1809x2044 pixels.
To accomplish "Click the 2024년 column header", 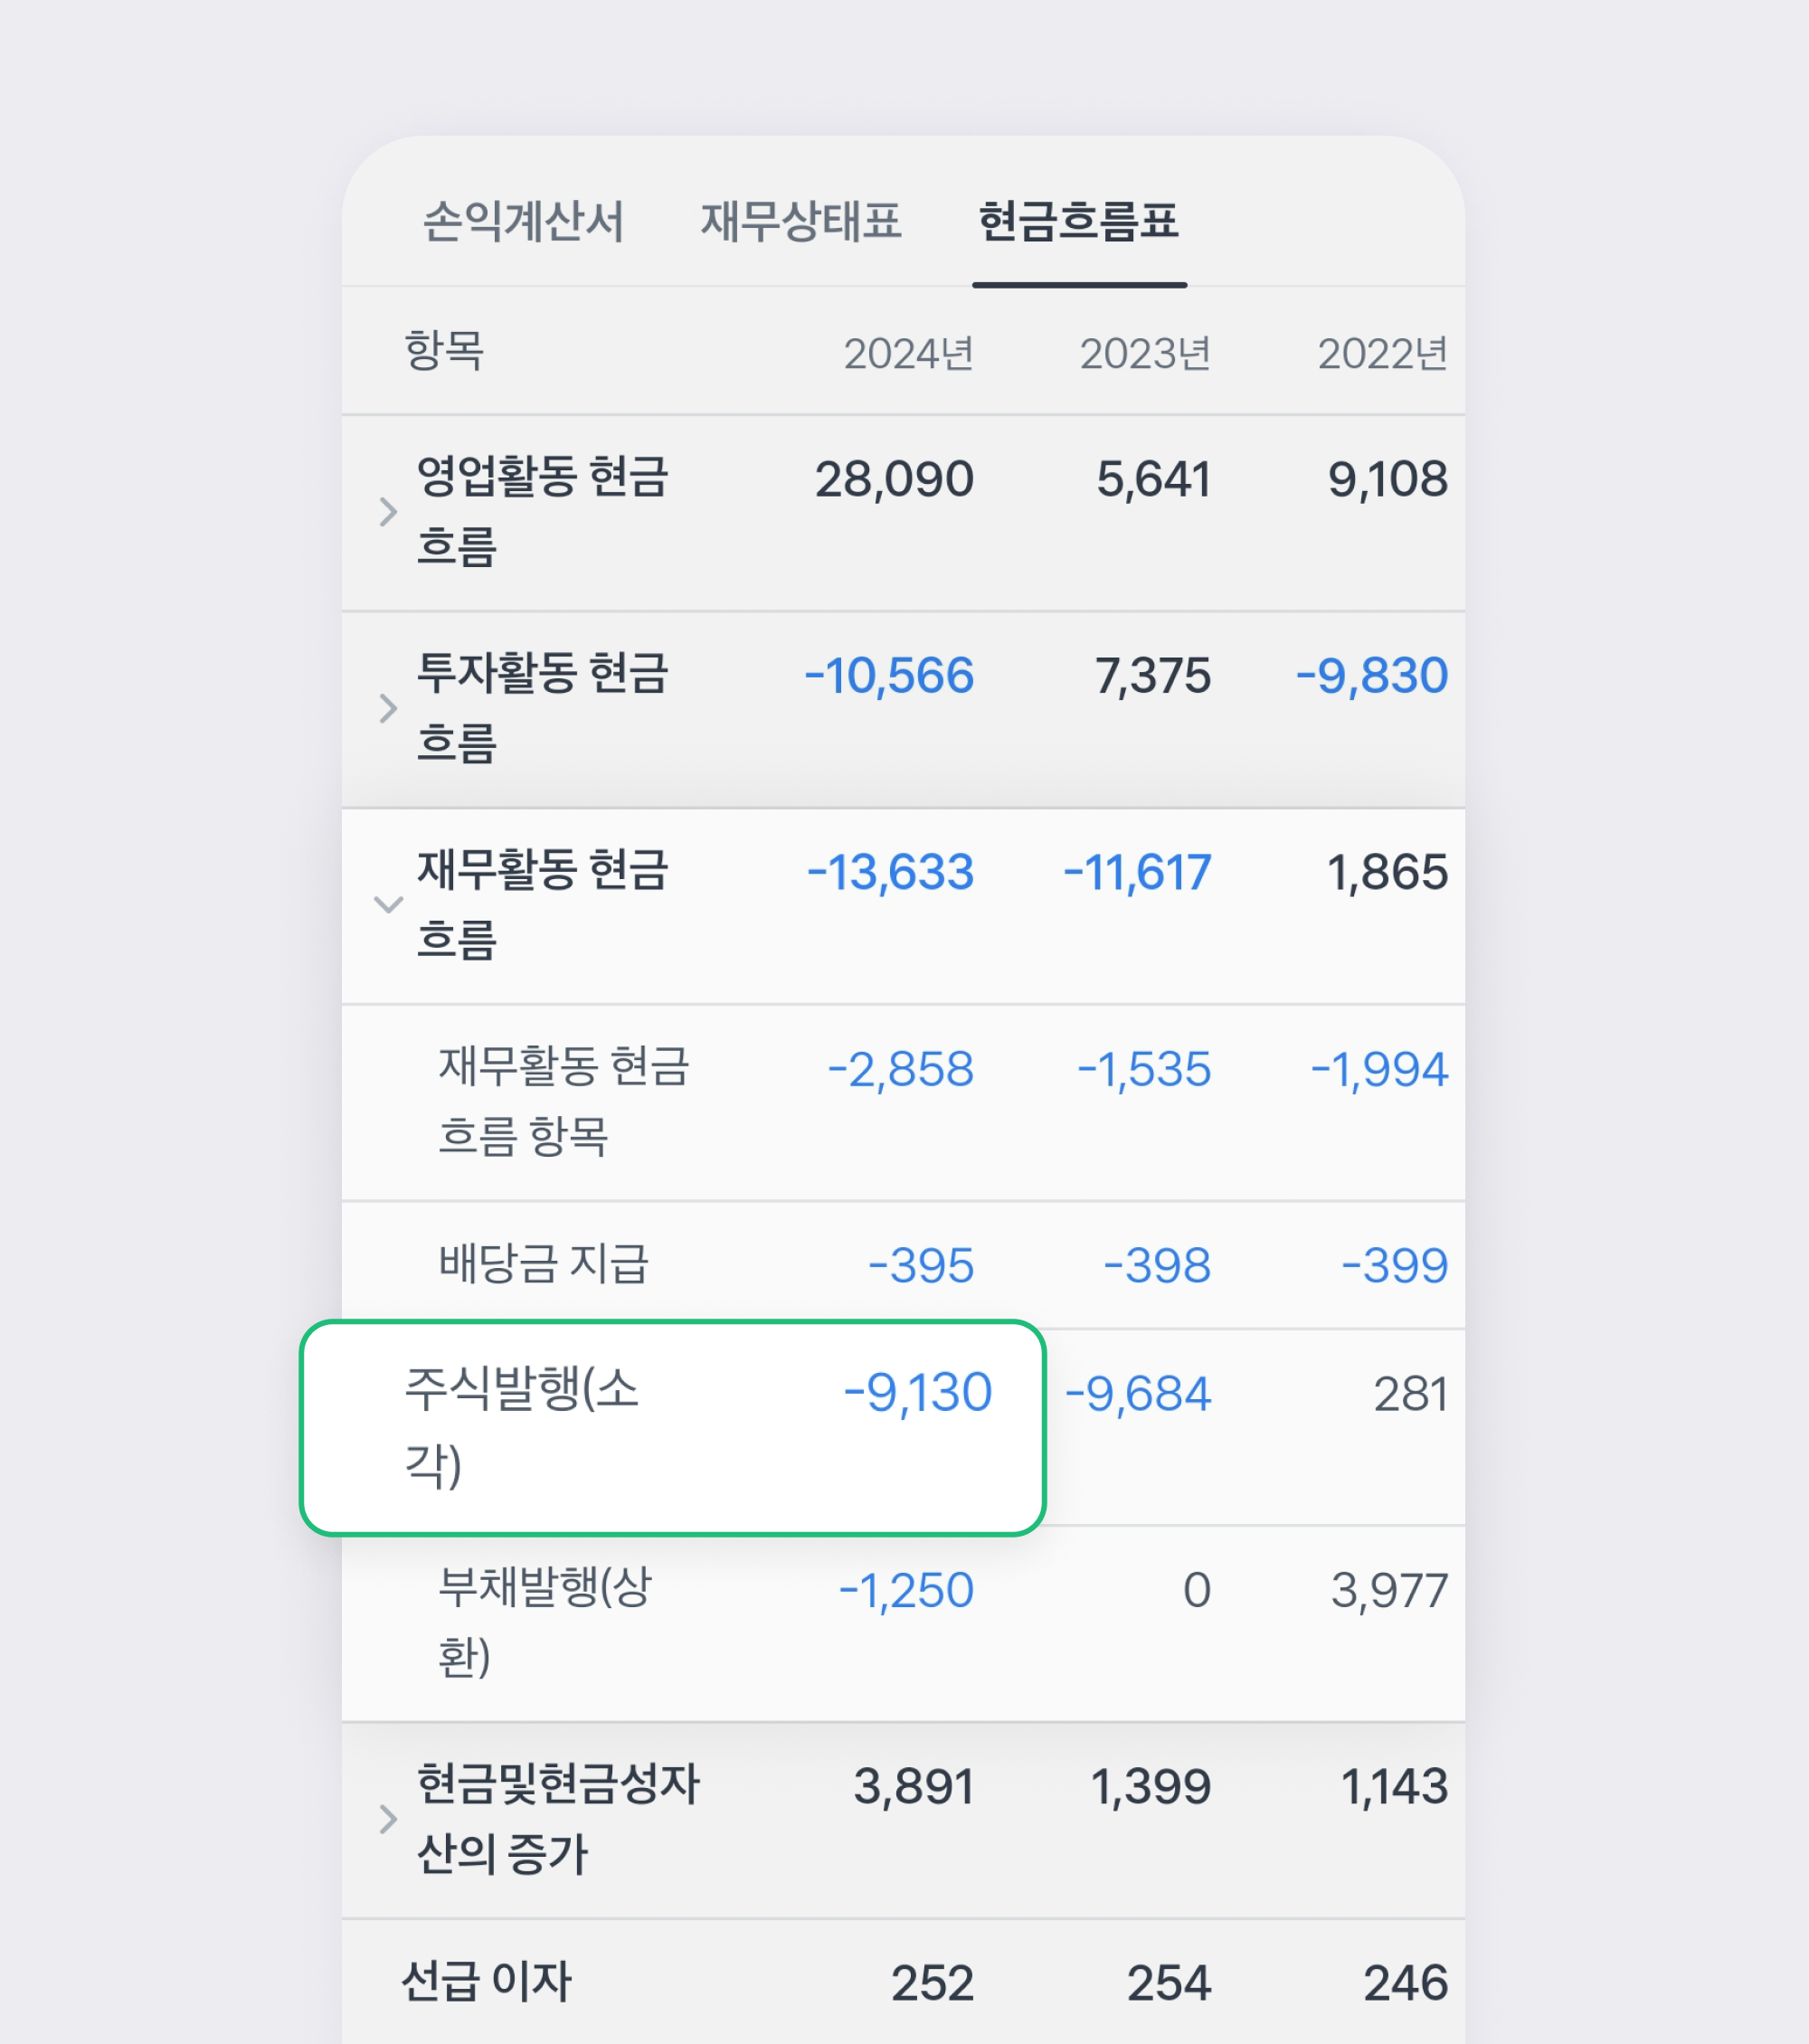I will coord(908,352).
